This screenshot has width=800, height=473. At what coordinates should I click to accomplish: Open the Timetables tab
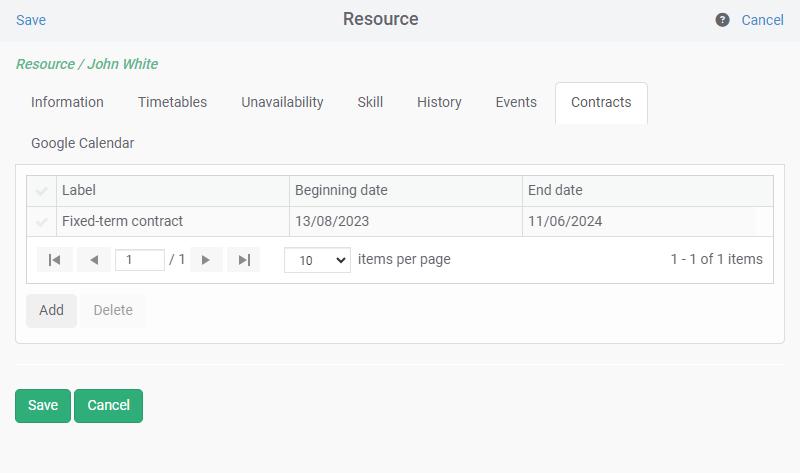click(172, 103)
